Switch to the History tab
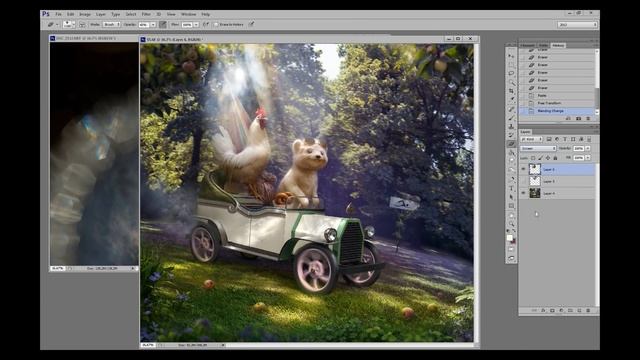The image size is (640, 360). pyautogui.click(x=558, y=45)
